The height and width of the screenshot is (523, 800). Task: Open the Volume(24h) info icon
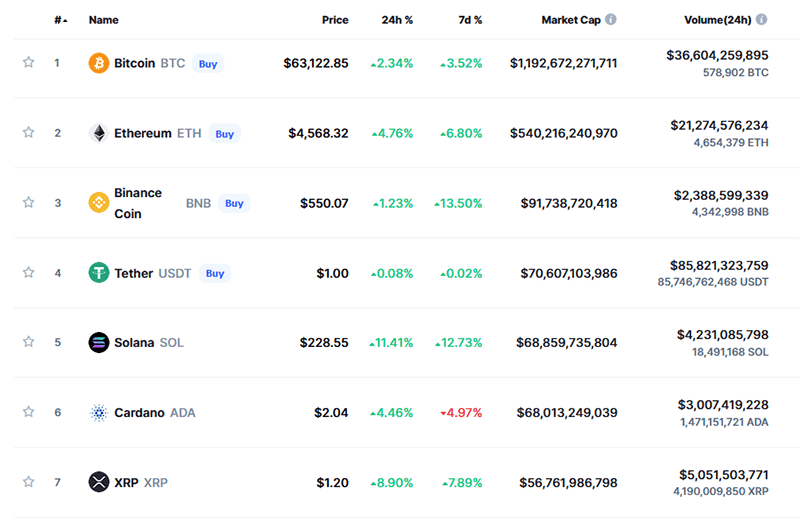[761, 19]
